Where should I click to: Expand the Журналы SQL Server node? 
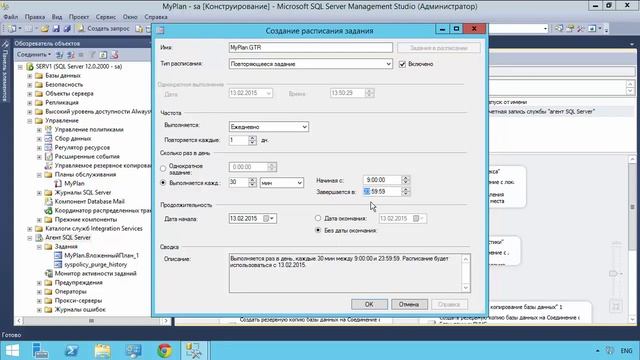[x=39, y=193]
